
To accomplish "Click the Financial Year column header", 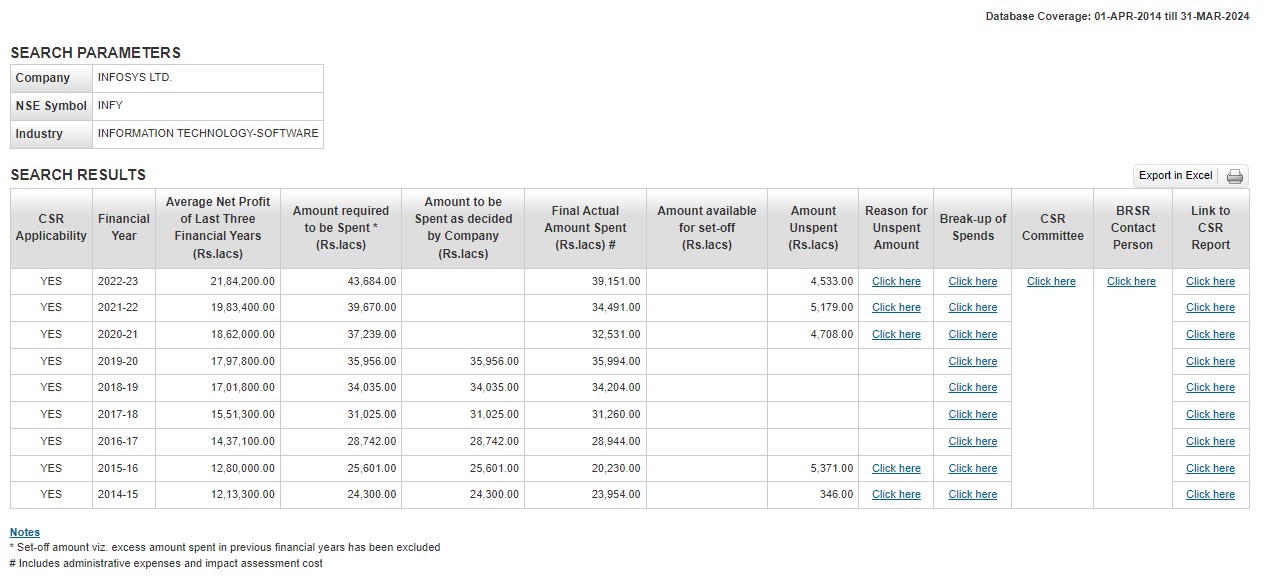I will pyautogui.click(x=124, y=228).
